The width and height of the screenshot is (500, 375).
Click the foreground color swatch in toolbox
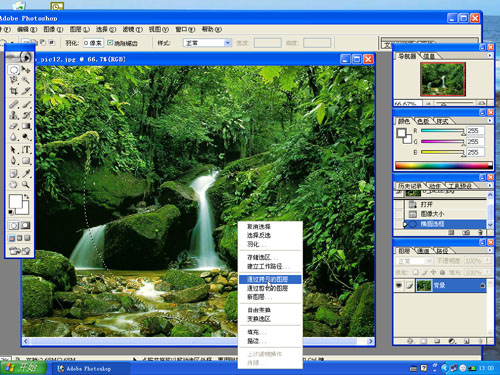(15, 201)
